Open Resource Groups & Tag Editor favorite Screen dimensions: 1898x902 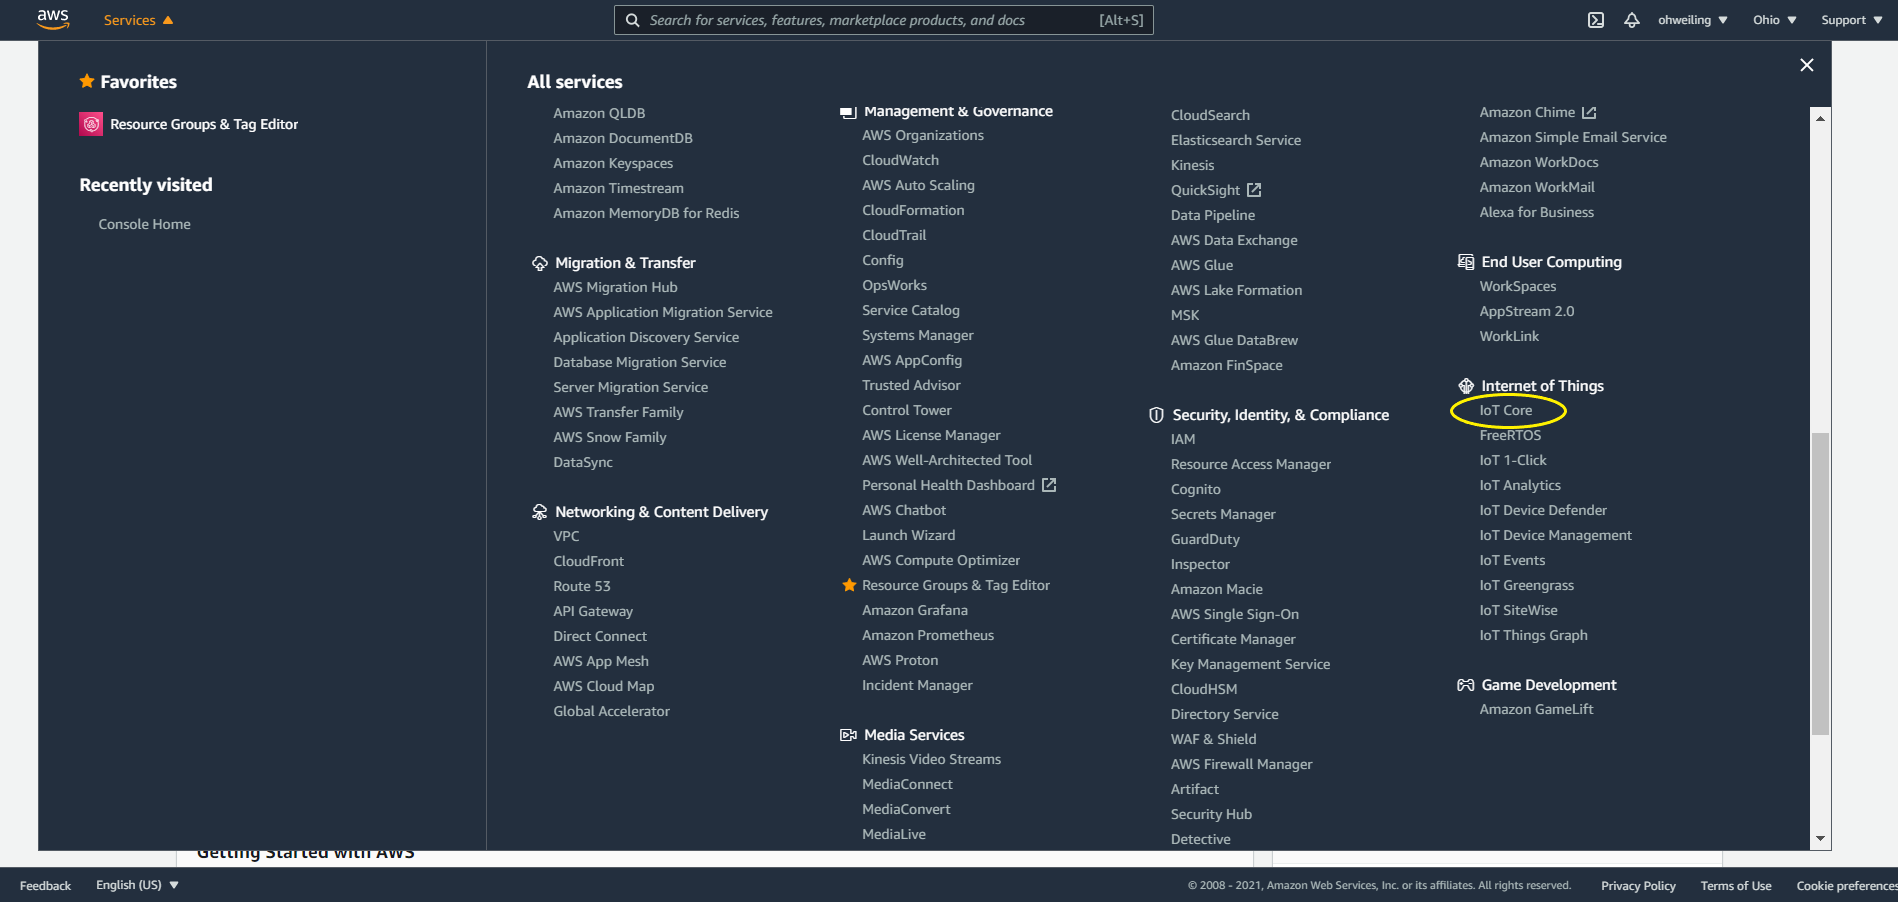click(x=204, y=124)
